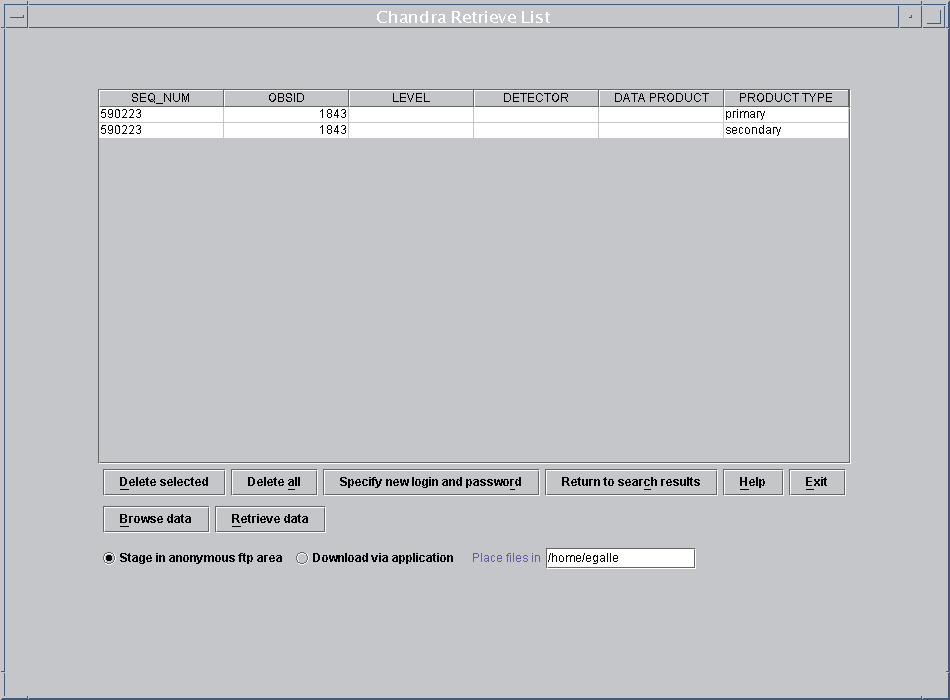Click the OBSID column header
The height and width of the screenshot is (700, 950).
(286, 98)
